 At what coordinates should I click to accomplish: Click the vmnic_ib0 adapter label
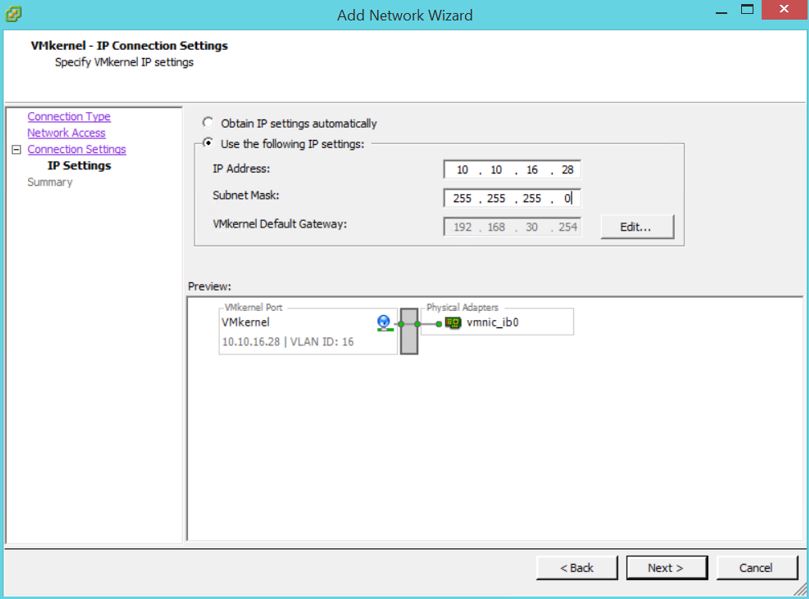click(492, 322)
